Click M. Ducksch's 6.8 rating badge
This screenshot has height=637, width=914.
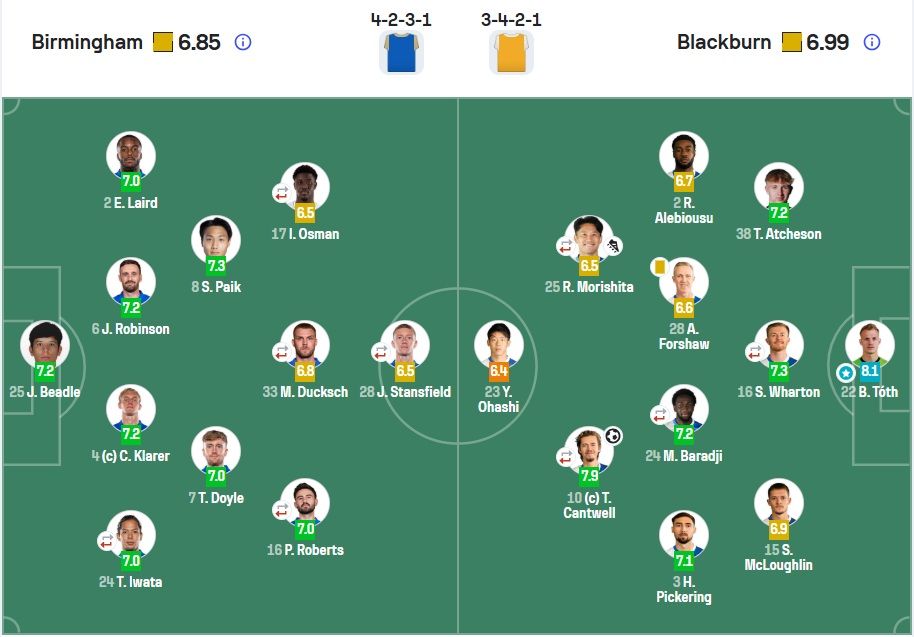click(x=305, y=371)
